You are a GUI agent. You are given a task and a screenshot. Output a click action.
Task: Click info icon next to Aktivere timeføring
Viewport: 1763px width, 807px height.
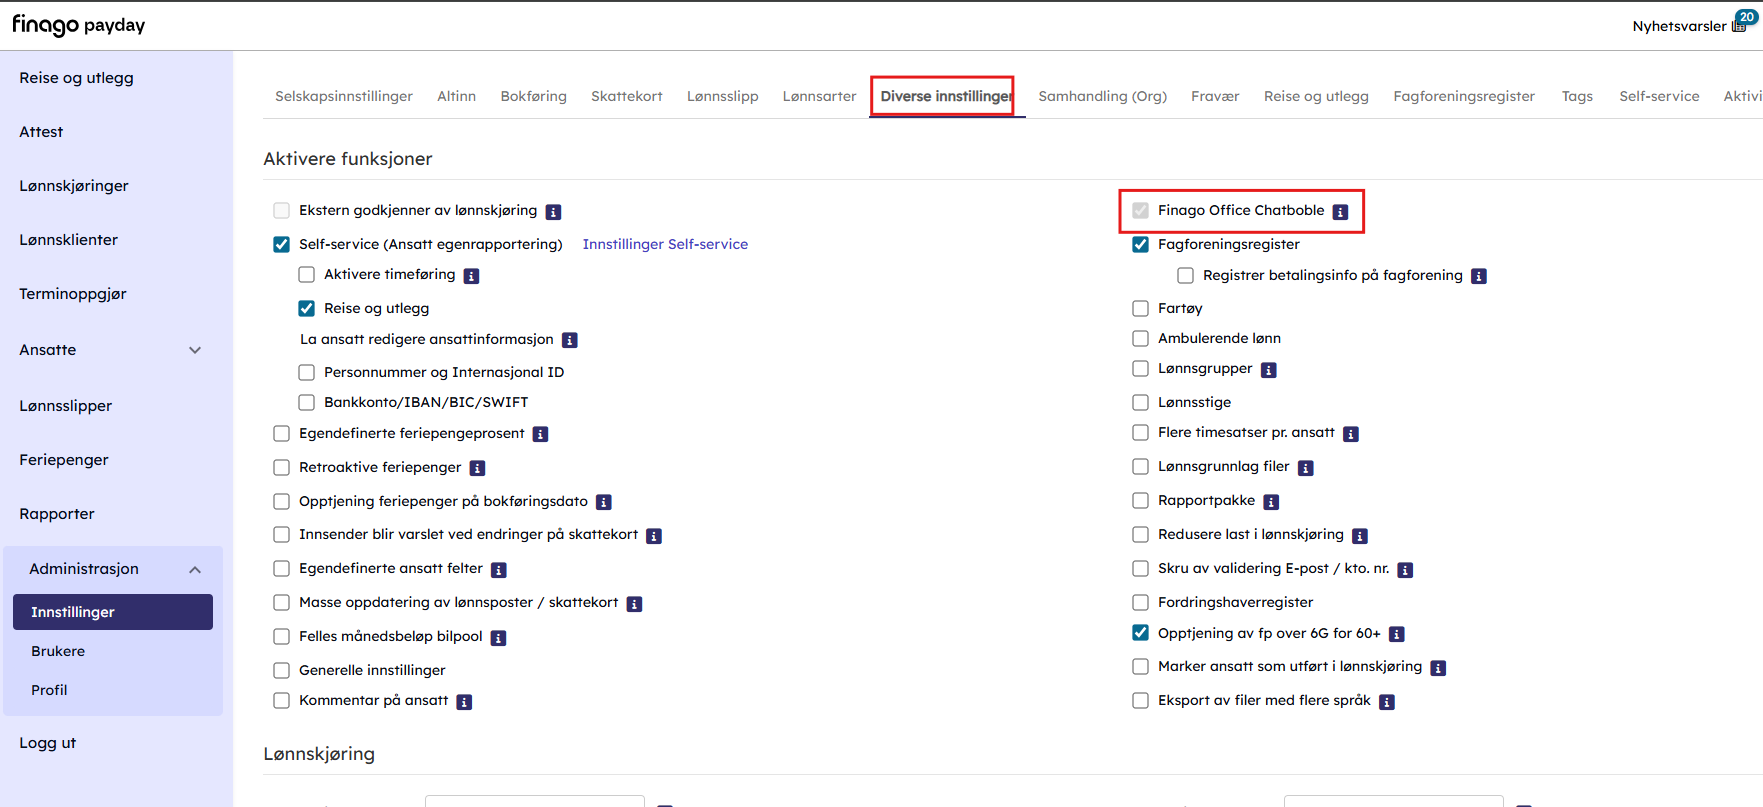click(x=471, y=276)
